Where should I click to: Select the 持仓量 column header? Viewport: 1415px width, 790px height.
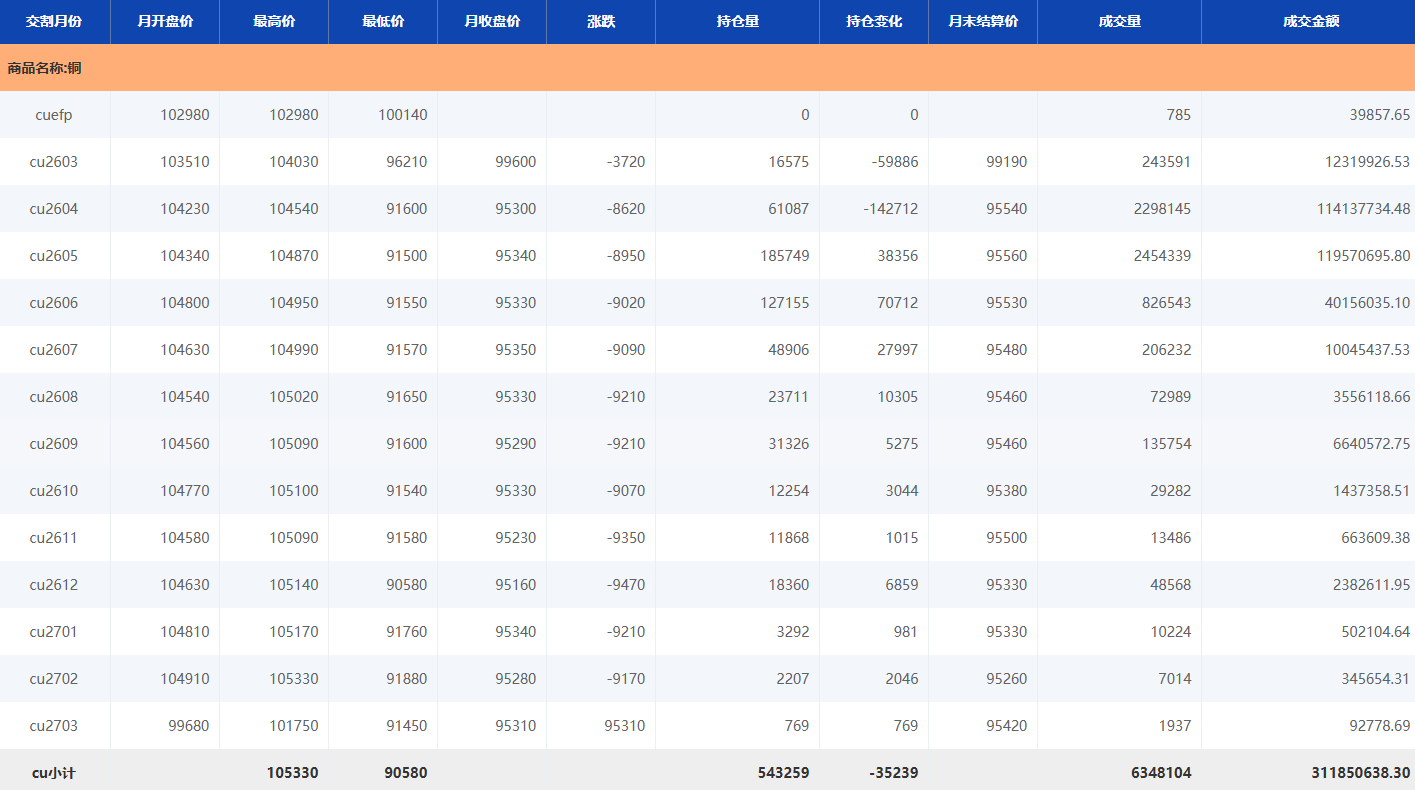click(737, 21)
